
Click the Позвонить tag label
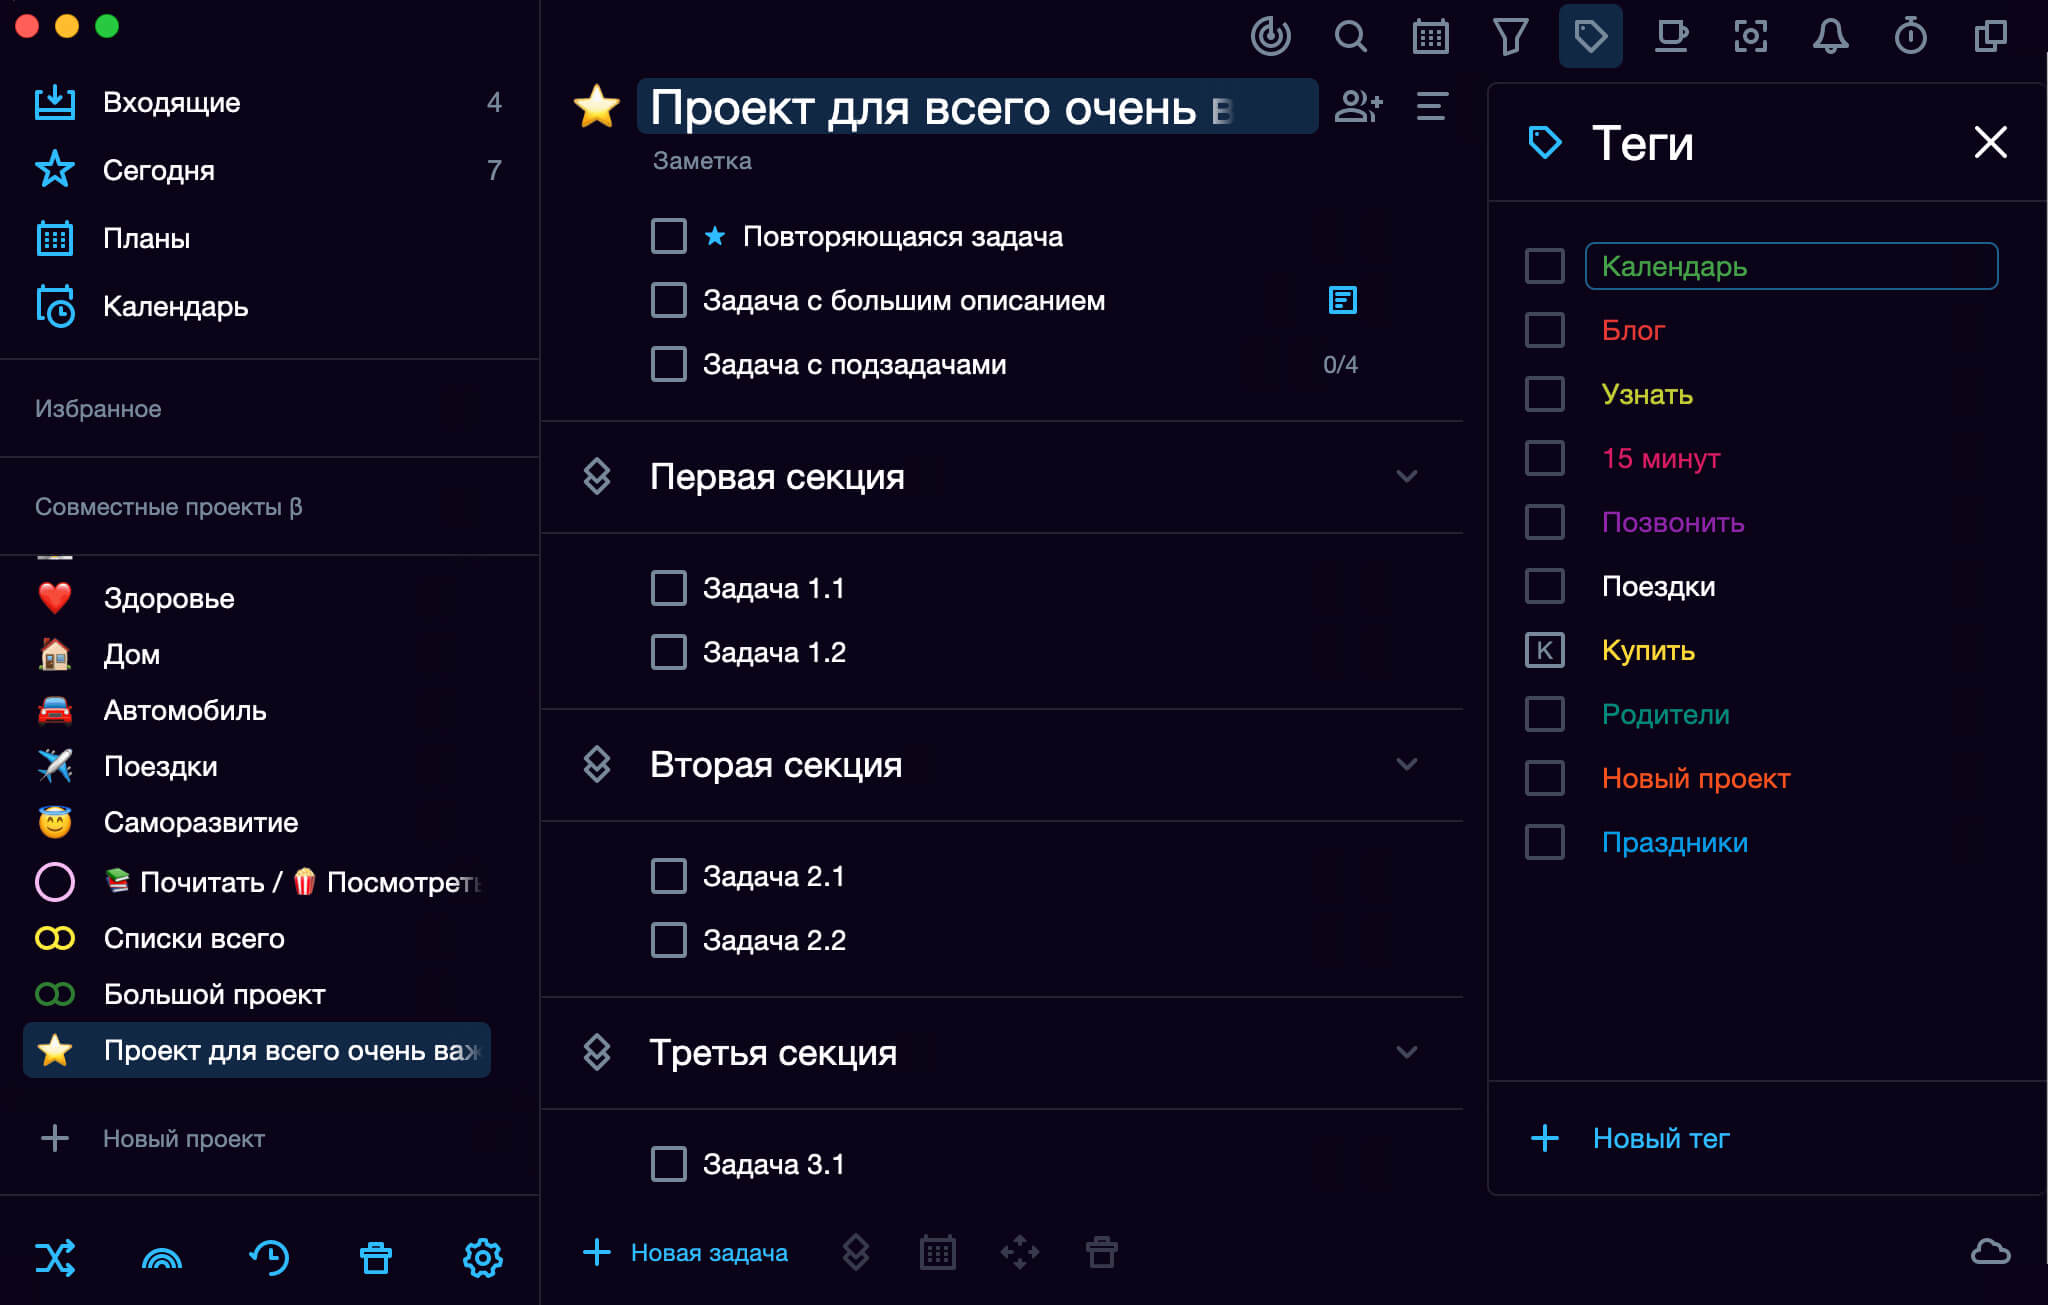(1673, 522)
